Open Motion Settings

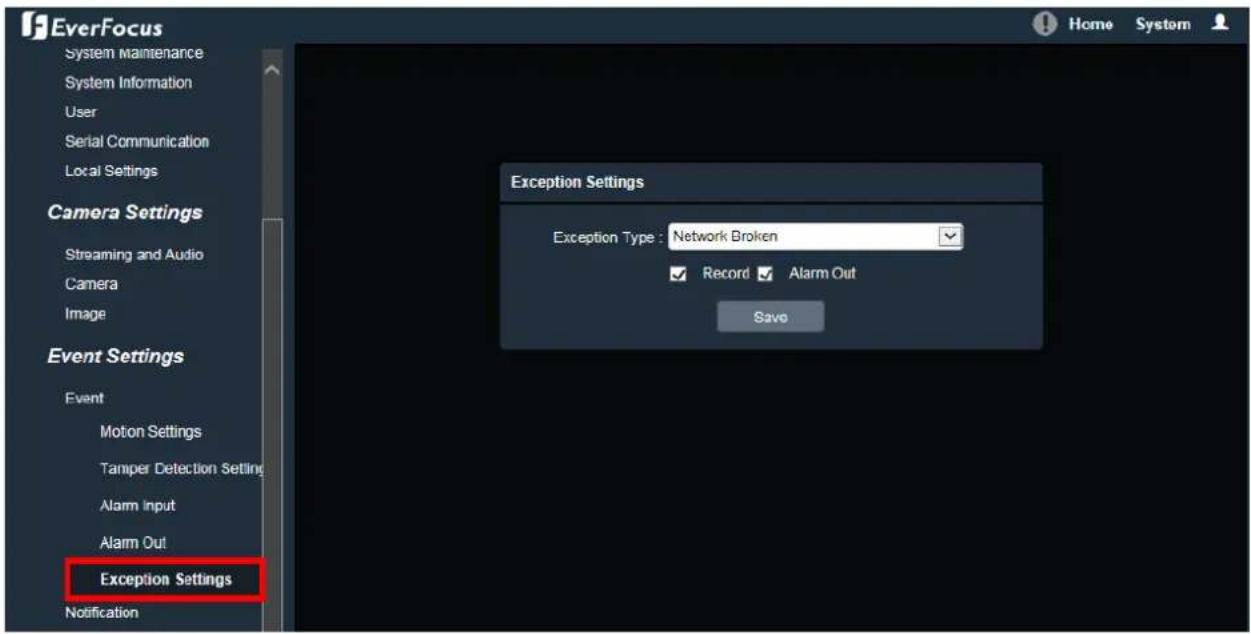151,432
